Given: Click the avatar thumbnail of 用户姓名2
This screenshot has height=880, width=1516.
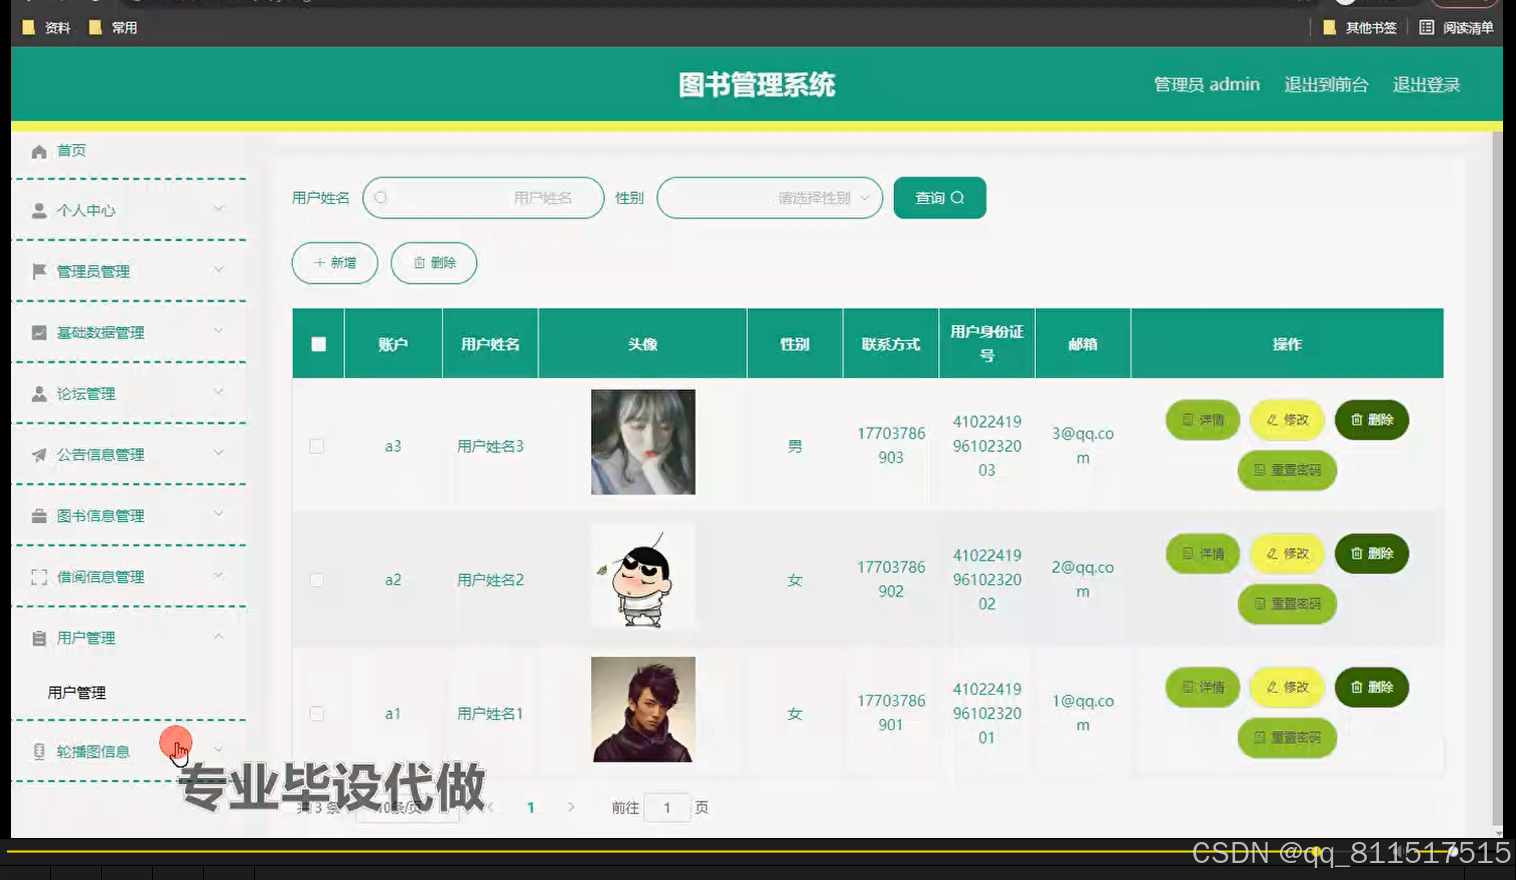Looking at the screenshot, I should point(642,575).
